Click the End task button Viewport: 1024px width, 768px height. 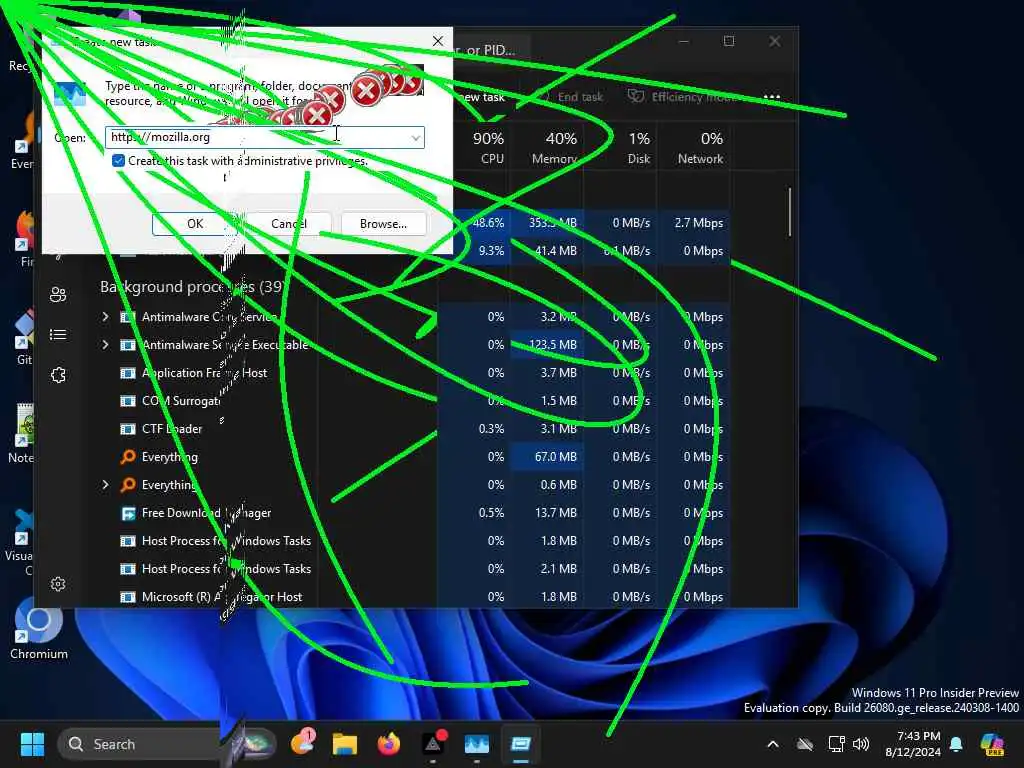click(572, 97)
